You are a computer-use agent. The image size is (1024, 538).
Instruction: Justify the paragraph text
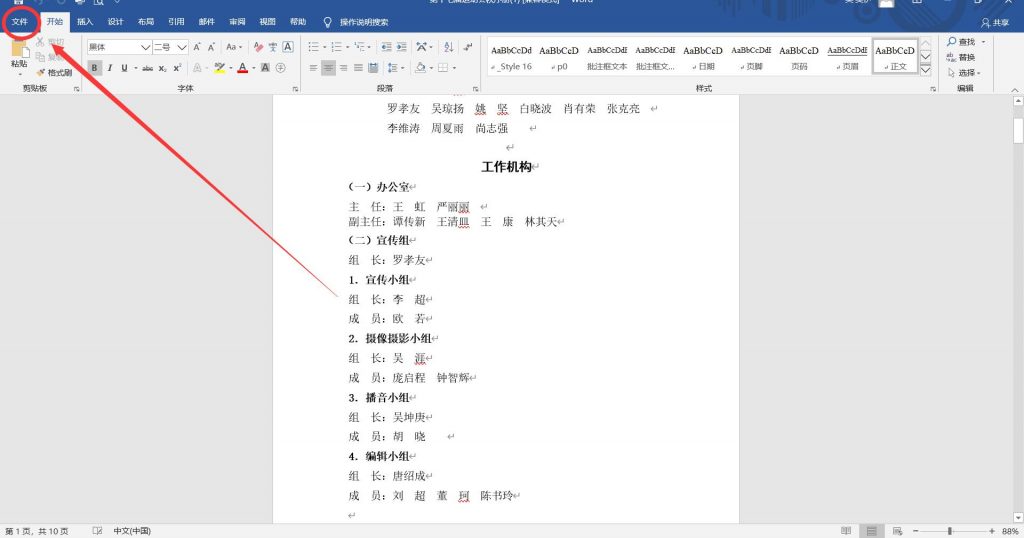(x=359, y=67)
